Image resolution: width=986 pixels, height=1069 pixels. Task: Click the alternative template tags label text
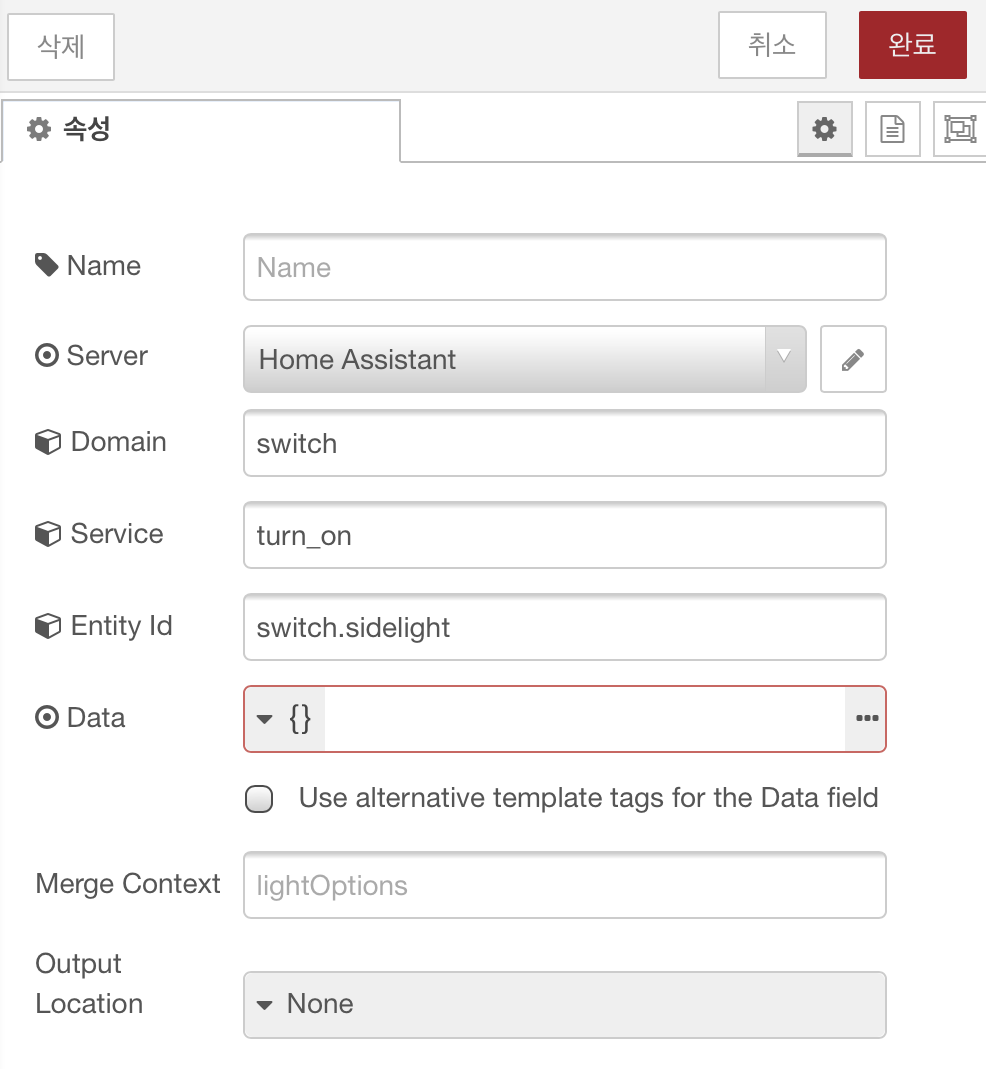pyautogui.click(x=588, y=798)
